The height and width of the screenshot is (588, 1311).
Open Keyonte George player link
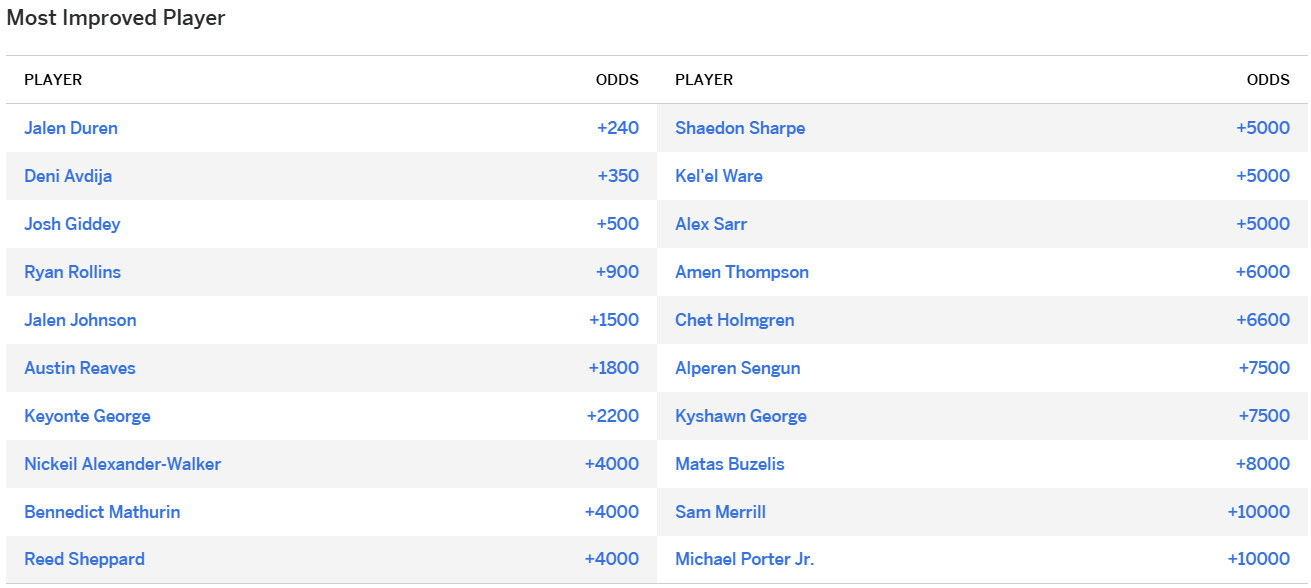tap(87, 416)
